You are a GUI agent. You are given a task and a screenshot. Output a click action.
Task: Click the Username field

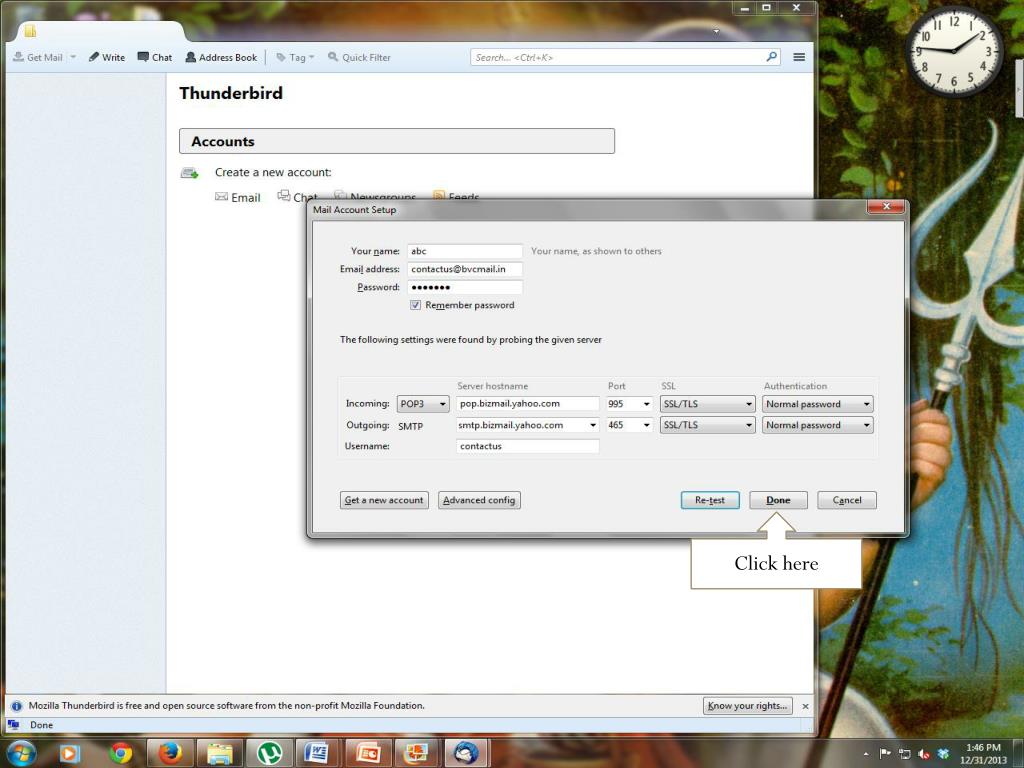[528, 446]
